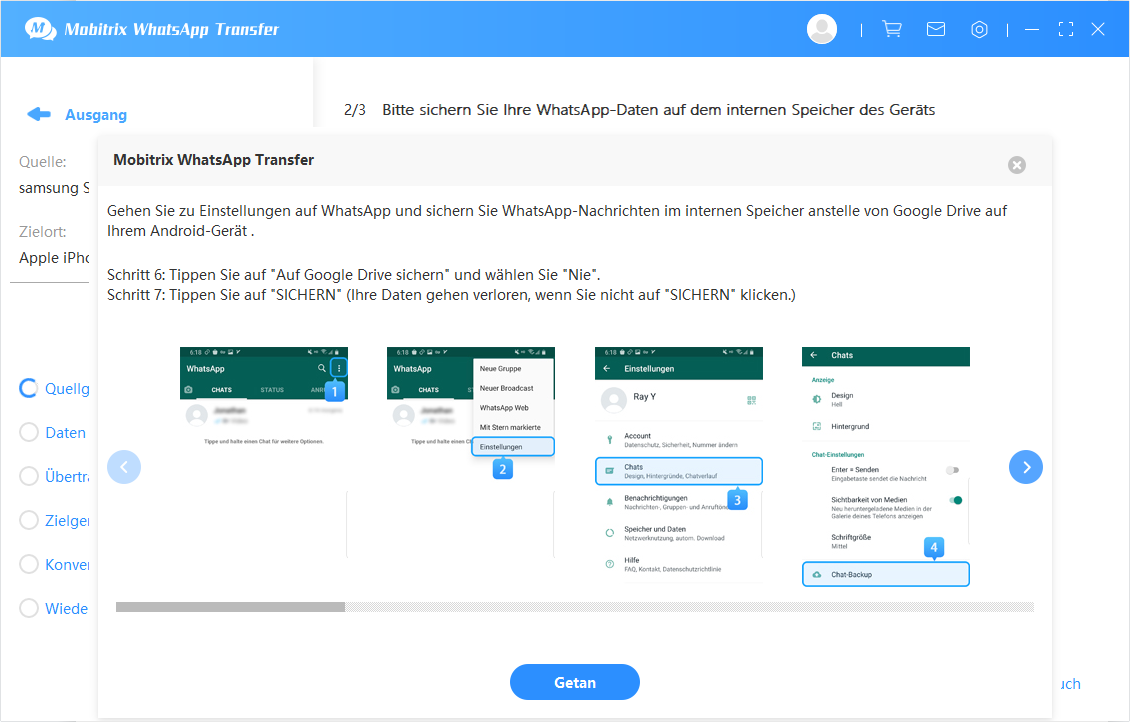Click the Einstellungen menu screenshot thumbnail
1130x722 pixels.
471,453
